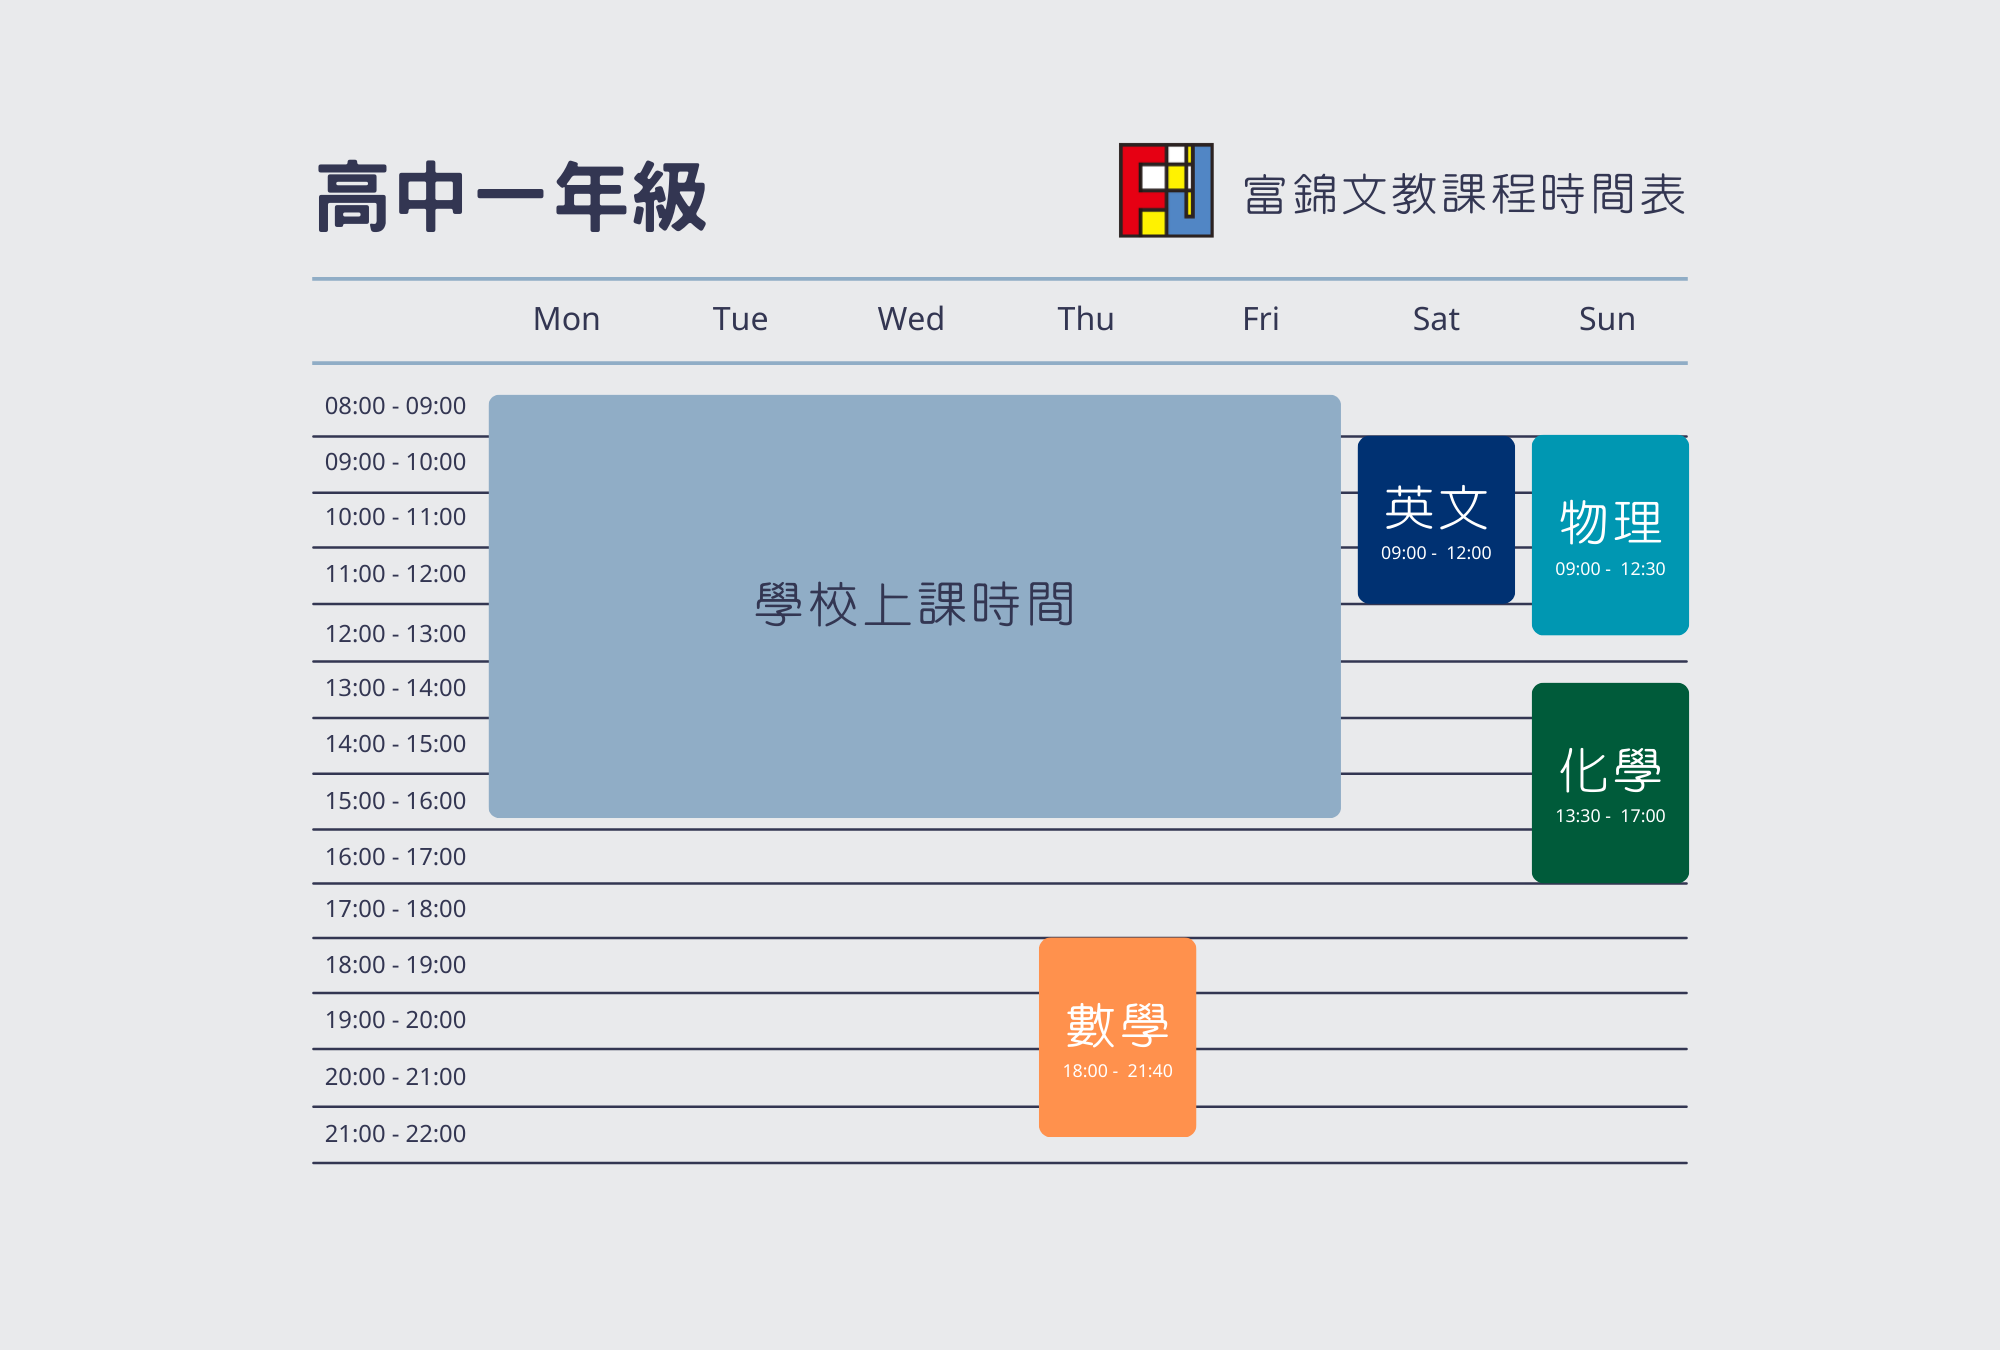Click the 富錦文教課程時間表 heading

1464,194
